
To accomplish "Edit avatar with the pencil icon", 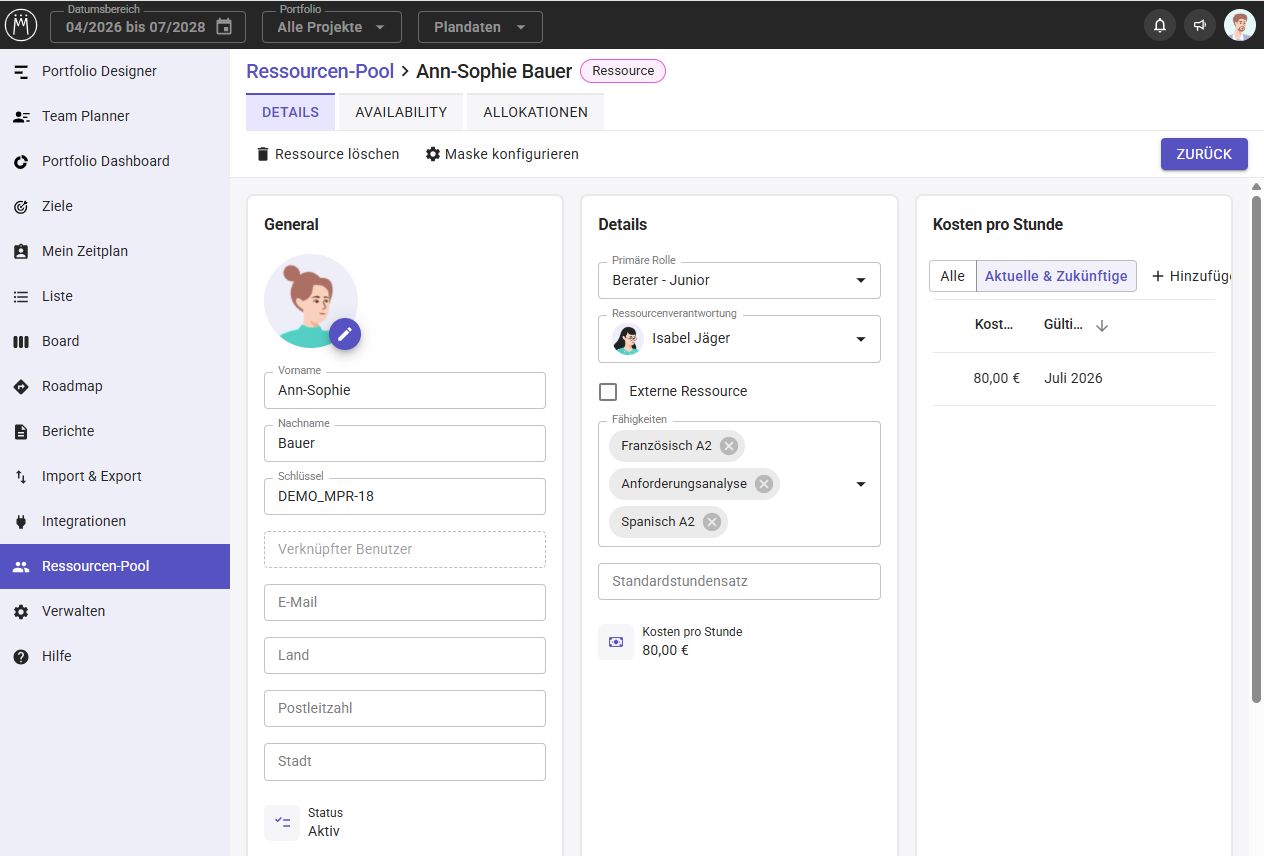I will 345,334.
